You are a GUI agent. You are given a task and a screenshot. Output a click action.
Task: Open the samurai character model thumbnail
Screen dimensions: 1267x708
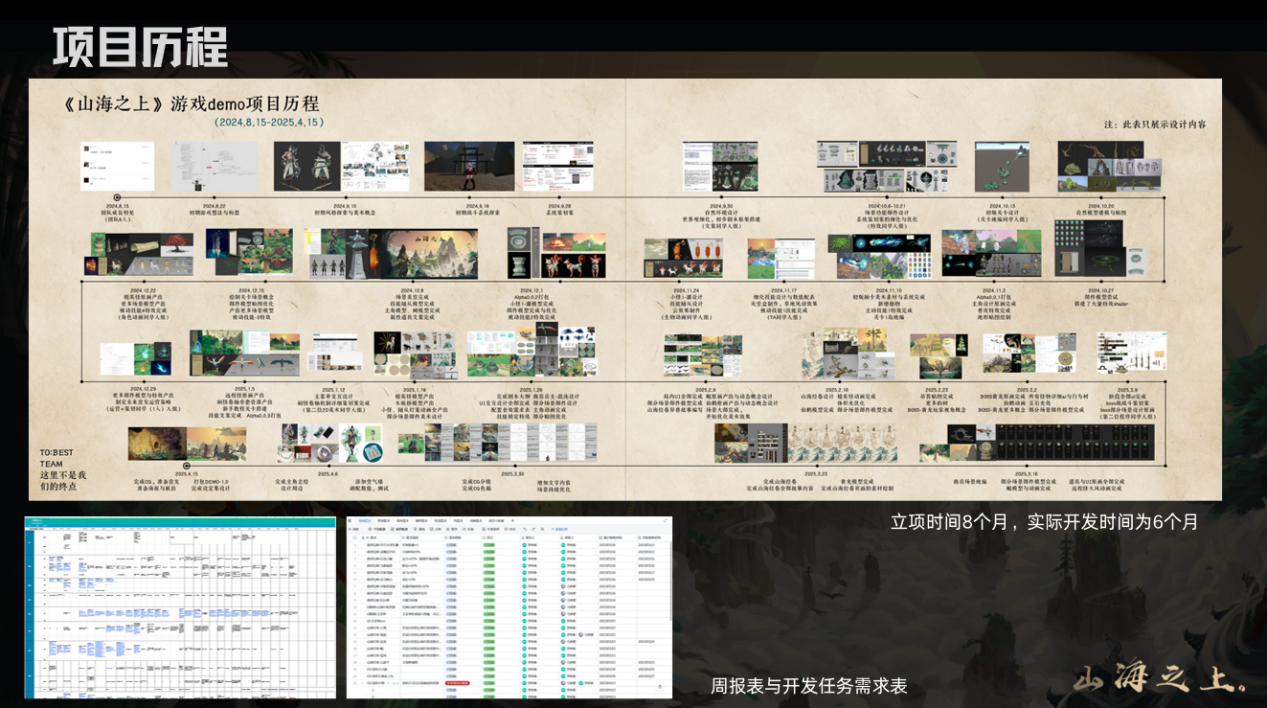tap(305, 166)
